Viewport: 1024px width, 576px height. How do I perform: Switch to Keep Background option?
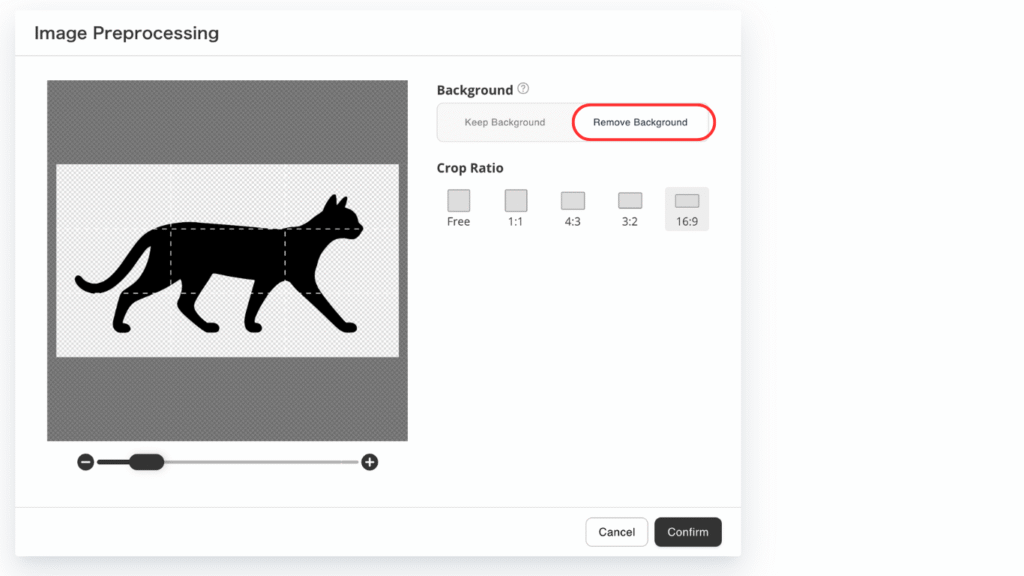click(x=505, y=122)
